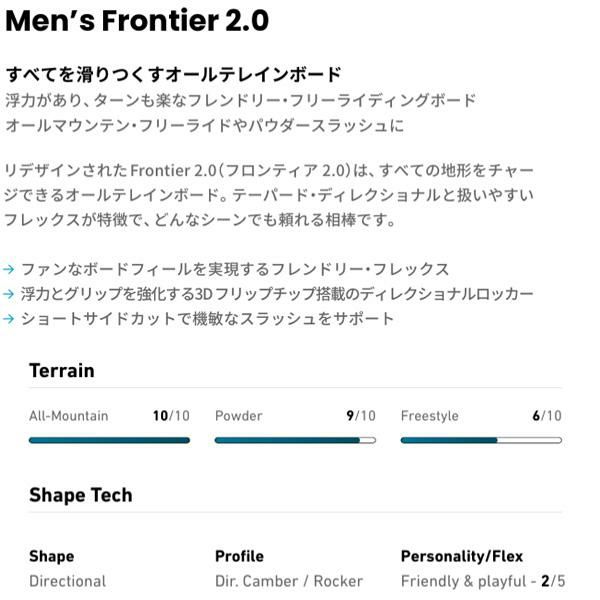Click the Freestyle label

[x=429, y=416]
